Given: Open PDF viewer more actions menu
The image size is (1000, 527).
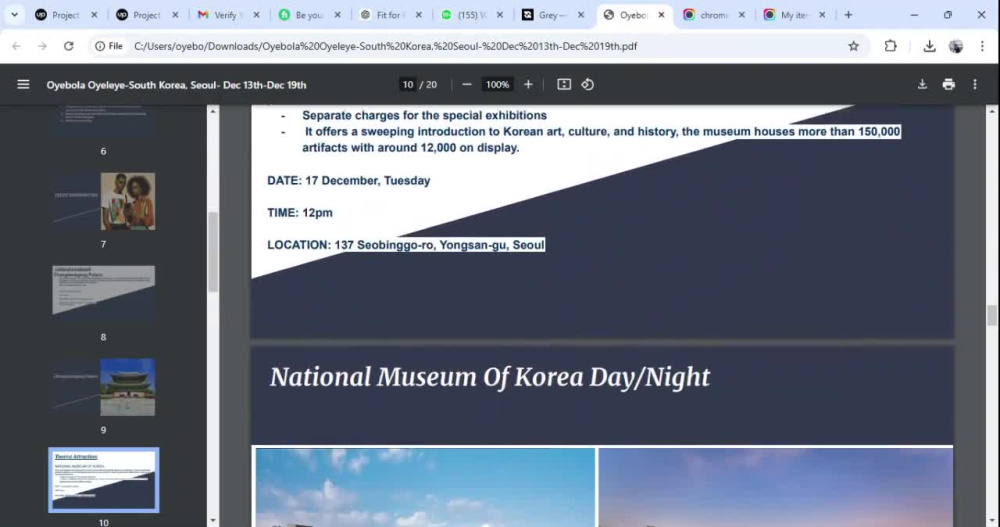Looking at the screenshot, I should click(974, 84).
